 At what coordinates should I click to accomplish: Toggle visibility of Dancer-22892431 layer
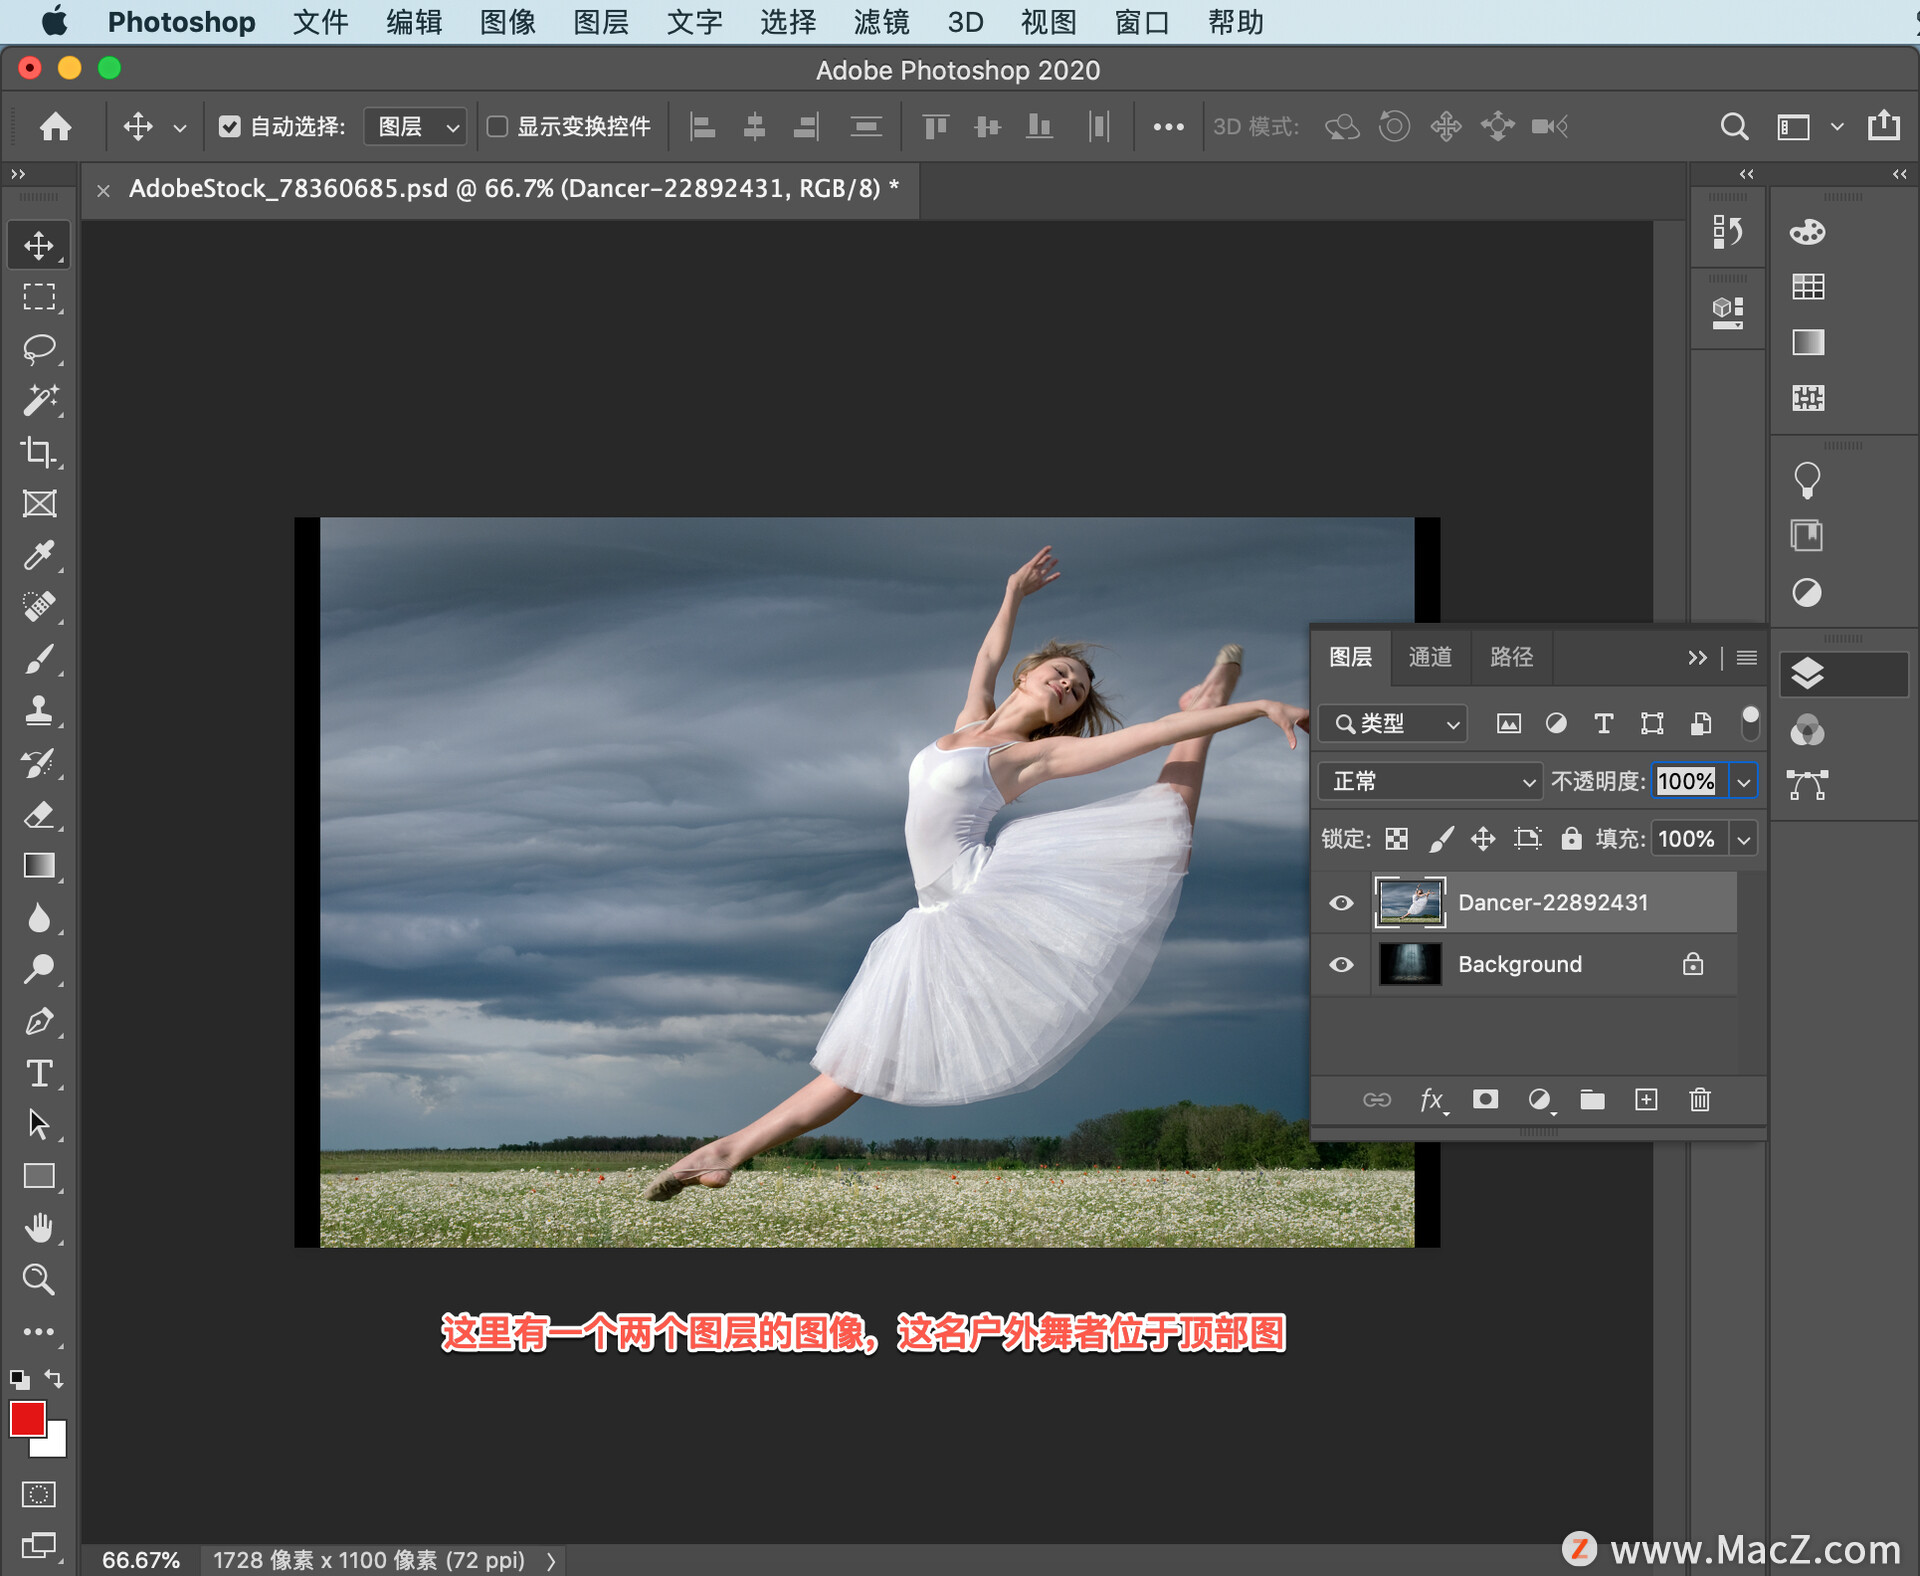(1344, 903)
